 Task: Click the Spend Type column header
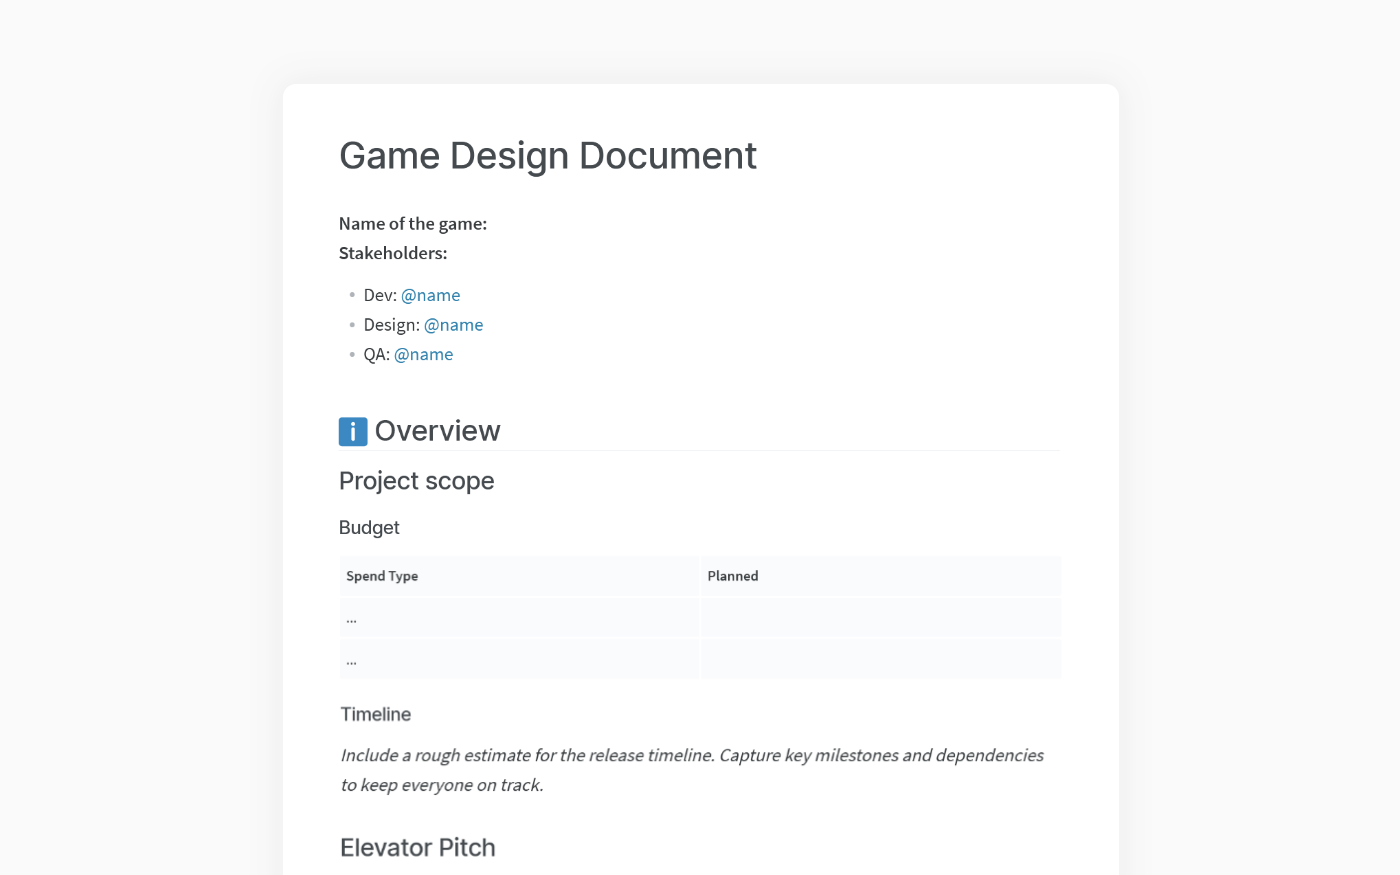pyautogui.click(x=382, y=576)
